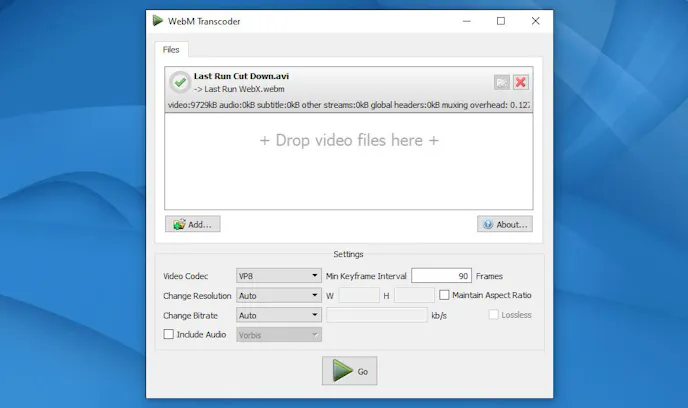Screen dimensions: 688x408
Task: Open the Change Bitrate dropdown
Action: click(278, 315)
